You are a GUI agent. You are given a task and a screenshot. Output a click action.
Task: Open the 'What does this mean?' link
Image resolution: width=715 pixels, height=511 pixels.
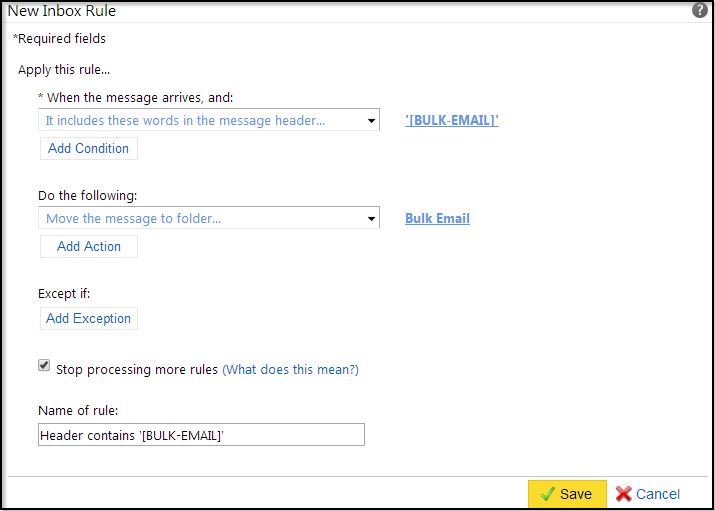[290, 370]
